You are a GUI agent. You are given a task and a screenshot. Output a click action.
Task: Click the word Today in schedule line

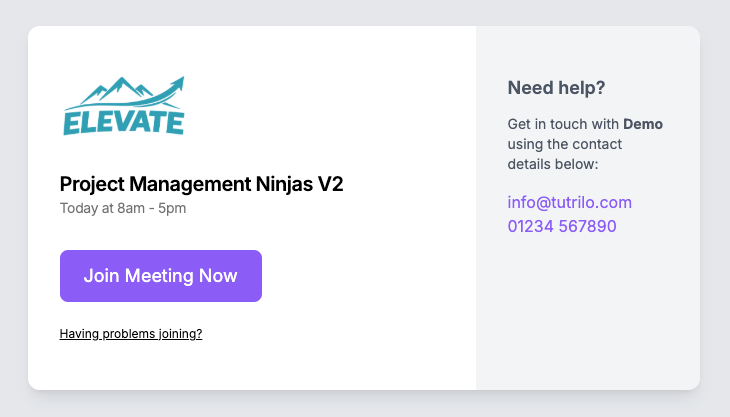[x=78, y=208]
